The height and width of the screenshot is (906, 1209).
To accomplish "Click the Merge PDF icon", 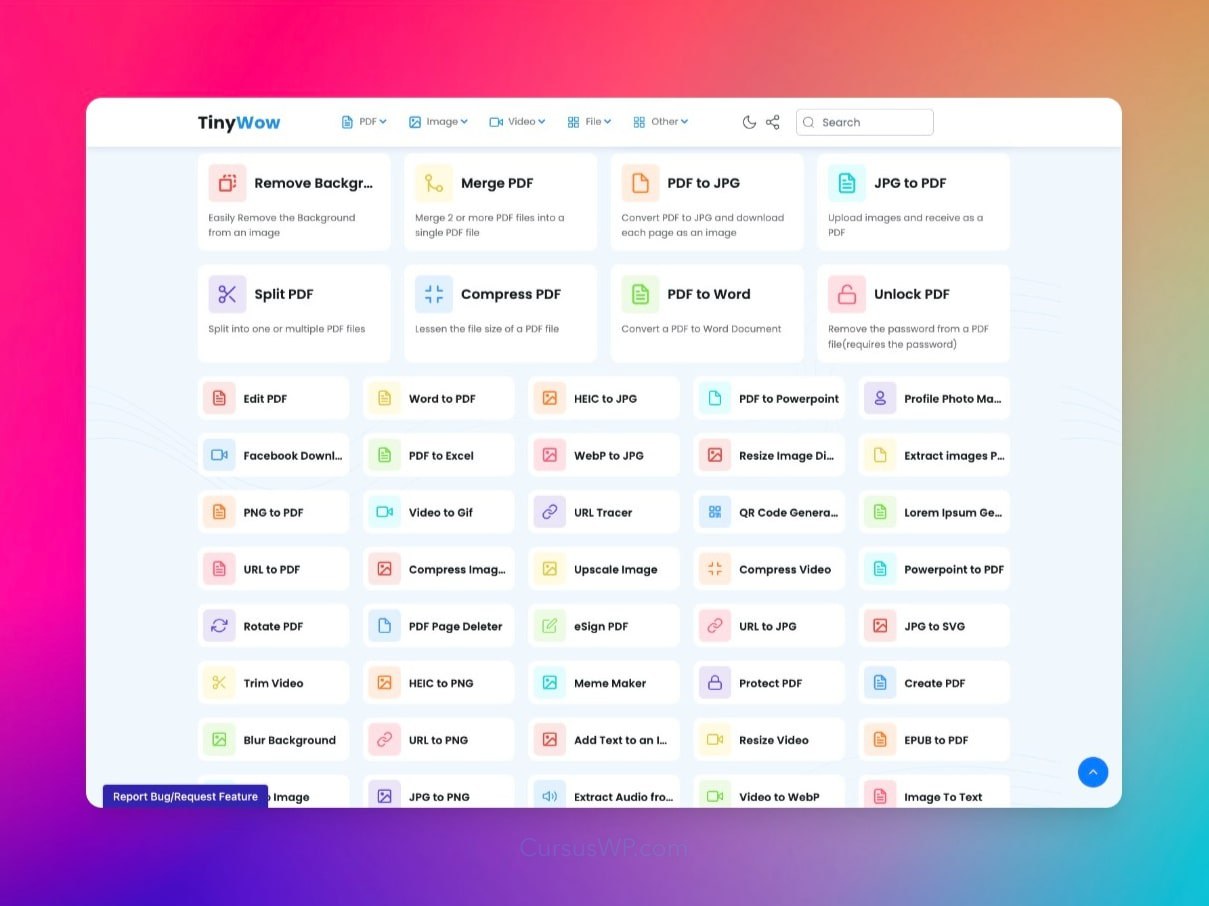I will coord(434,183).
